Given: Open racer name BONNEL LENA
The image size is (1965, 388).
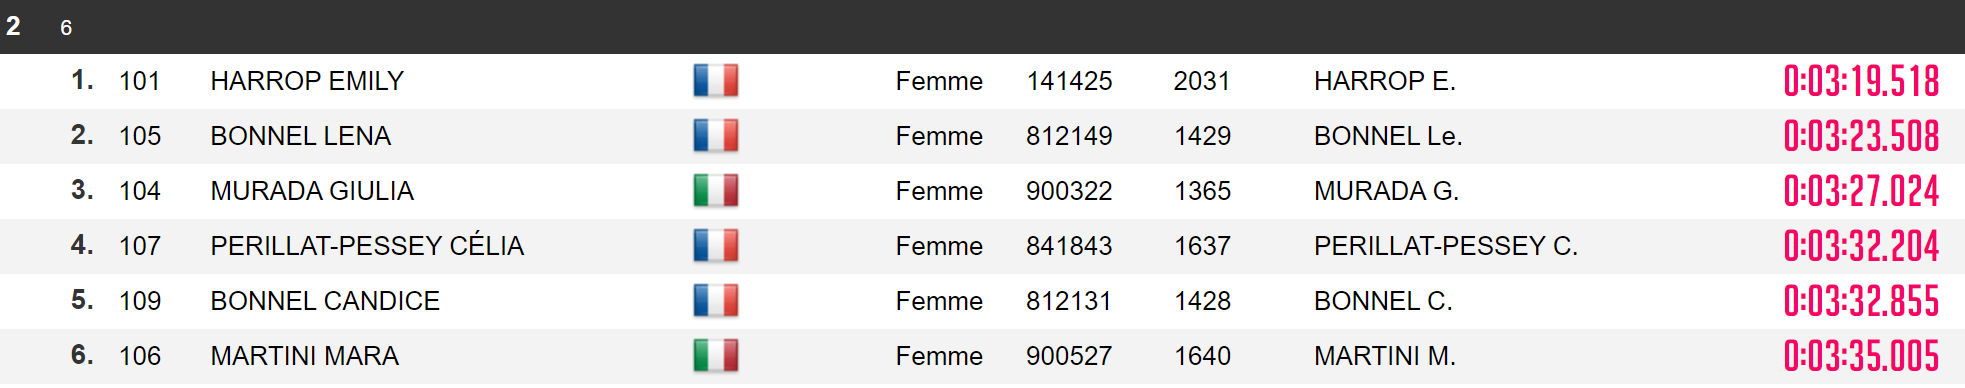Looking at the screenshot, I should click(x=300, y=136).
